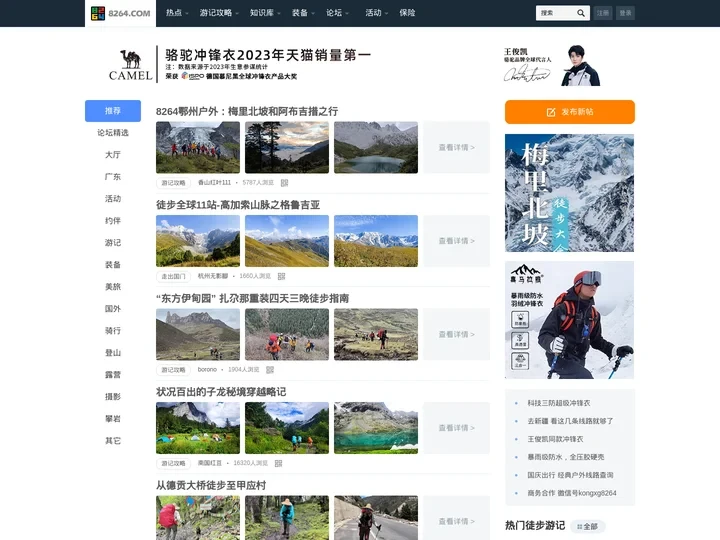Click the edit icon in 发布新帖 button
Viewport: 720px width, 540px height.
(551, 112)
